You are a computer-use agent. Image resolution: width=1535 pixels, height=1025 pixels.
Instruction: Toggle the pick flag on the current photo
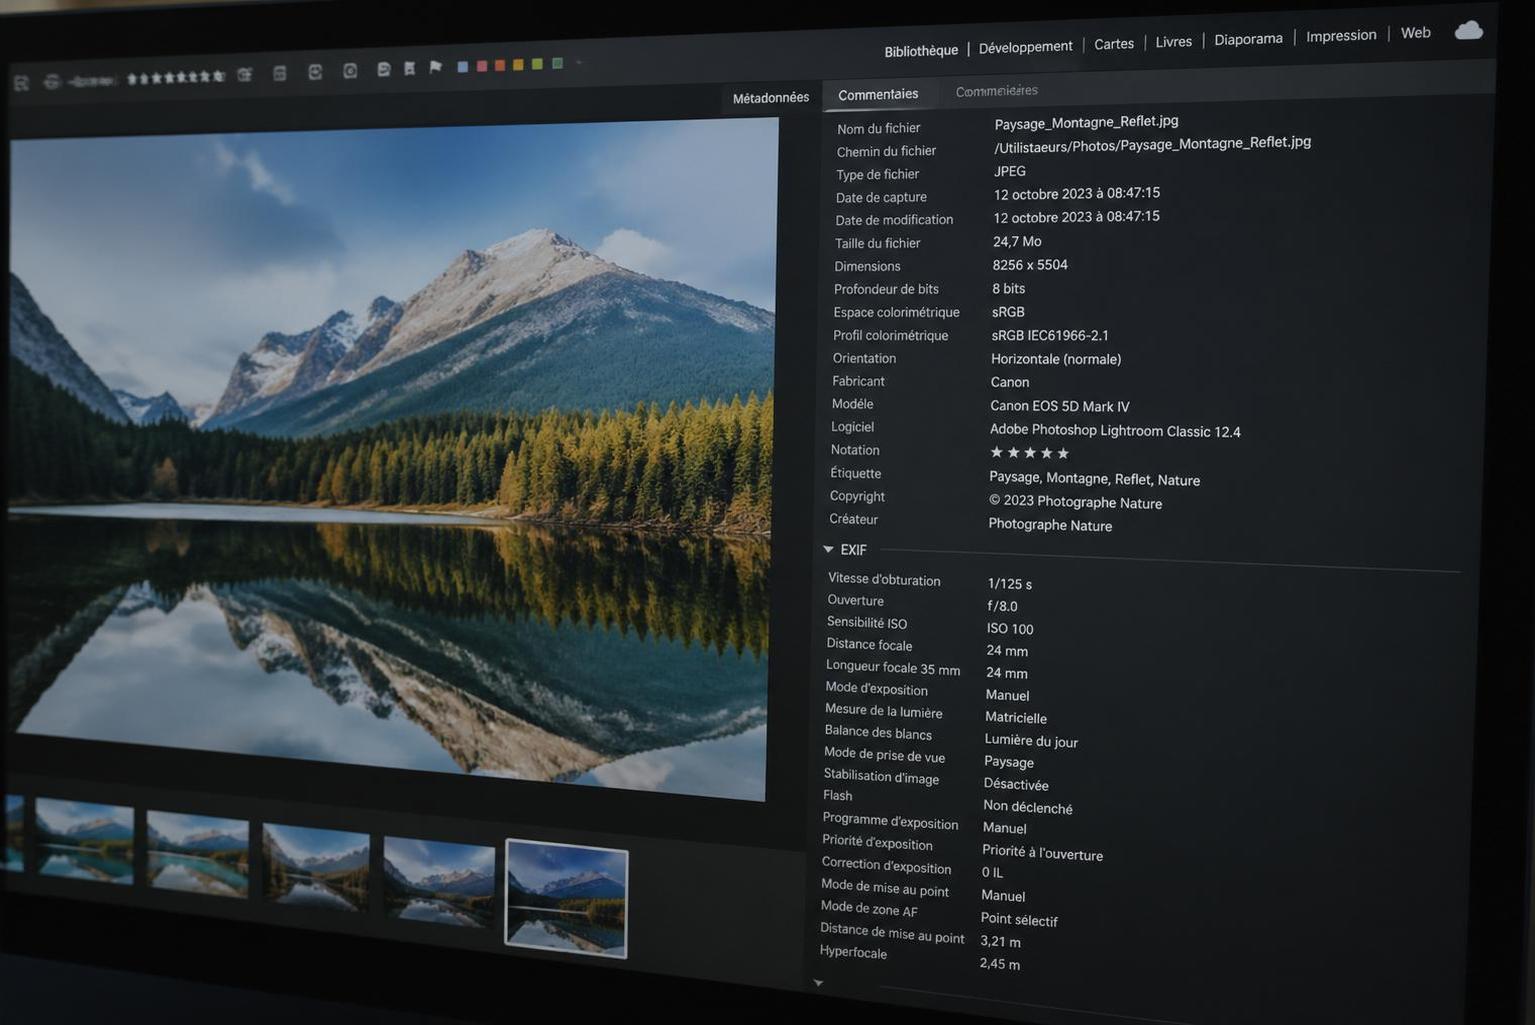433,67
